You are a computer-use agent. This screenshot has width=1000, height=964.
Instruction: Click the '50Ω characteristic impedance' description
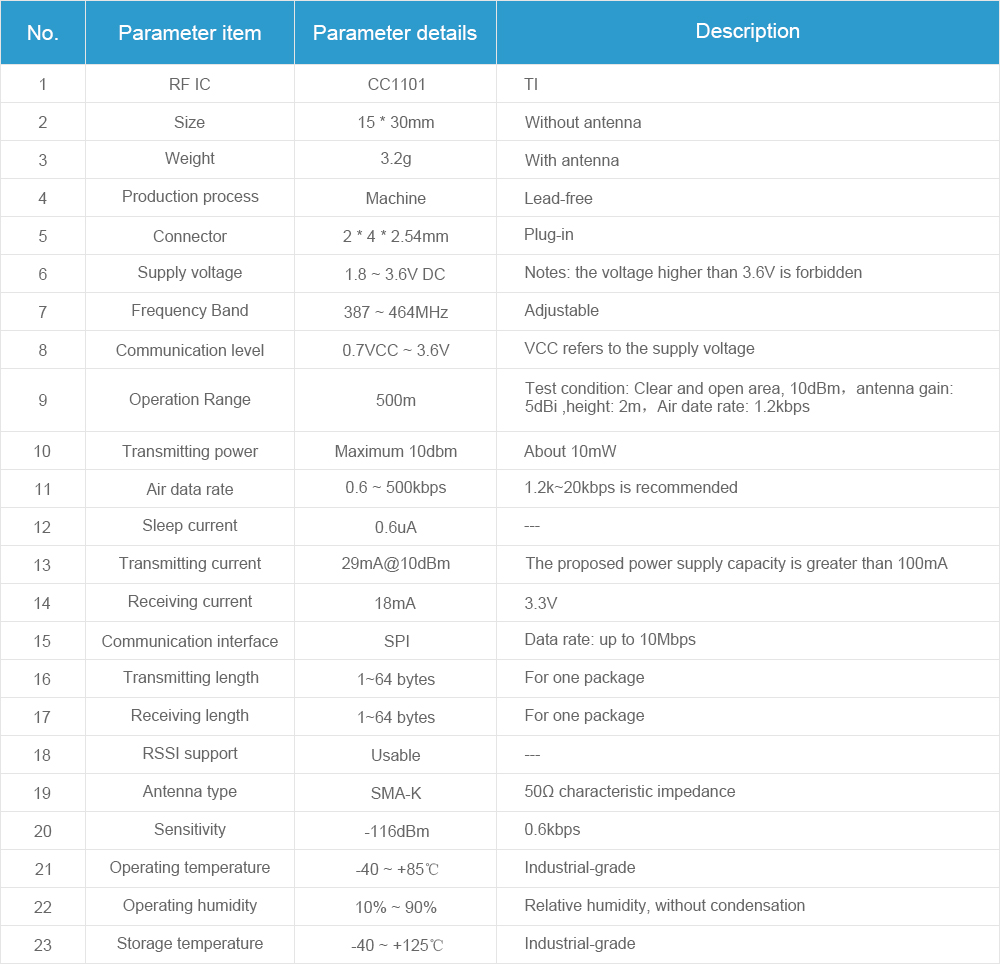(x=630, y=792)
